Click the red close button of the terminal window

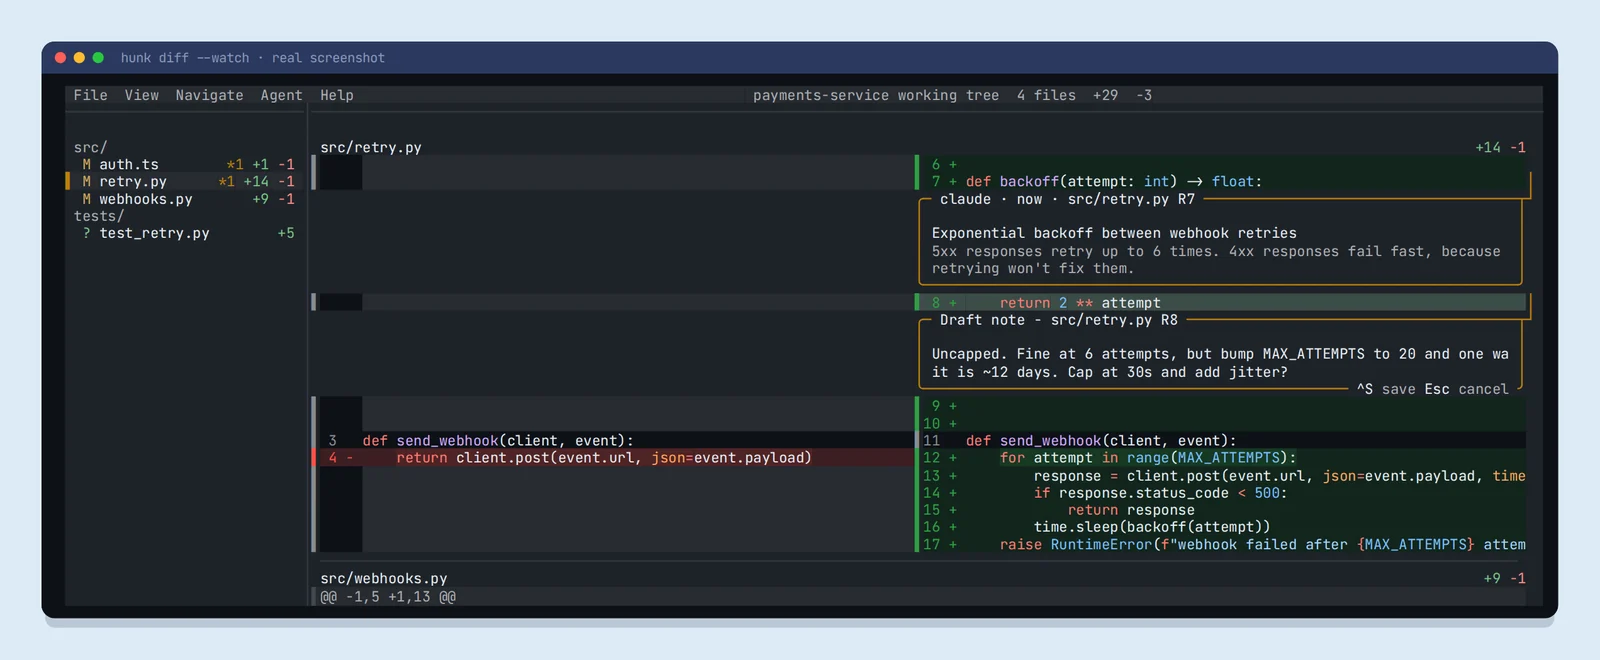point(60,58)
